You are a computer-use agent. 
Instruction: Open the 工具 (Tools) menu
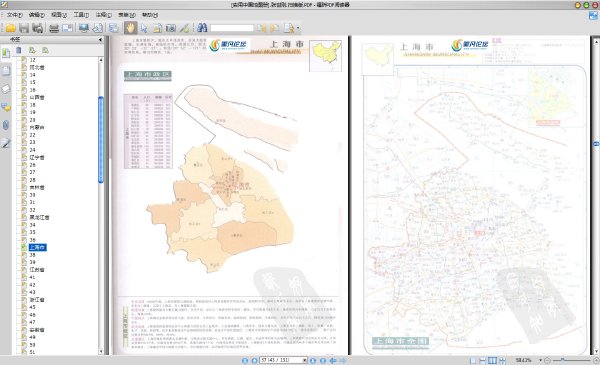81,15
